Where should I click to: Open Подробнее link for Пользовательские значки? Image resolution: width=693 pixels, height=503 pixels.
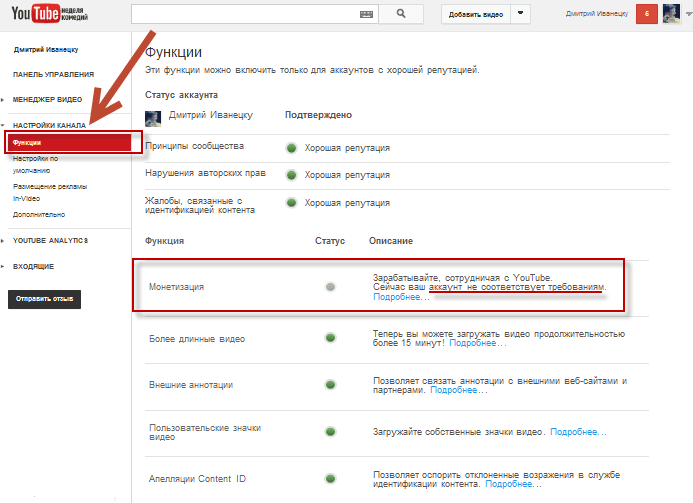(578, 432)
